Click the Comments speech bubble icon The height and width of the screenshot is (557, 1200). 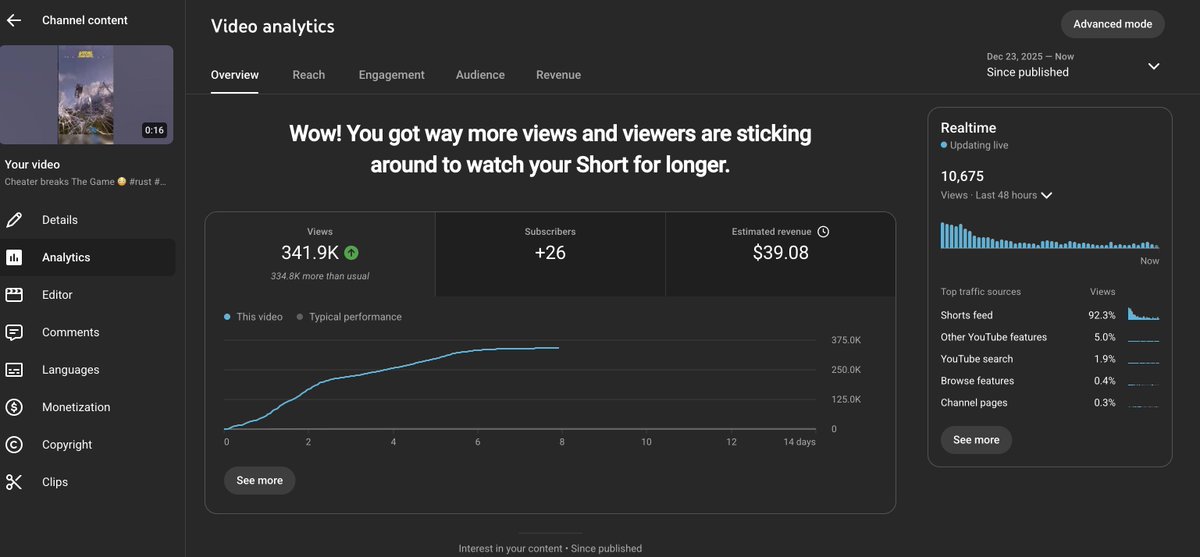(x=14, y=332)
